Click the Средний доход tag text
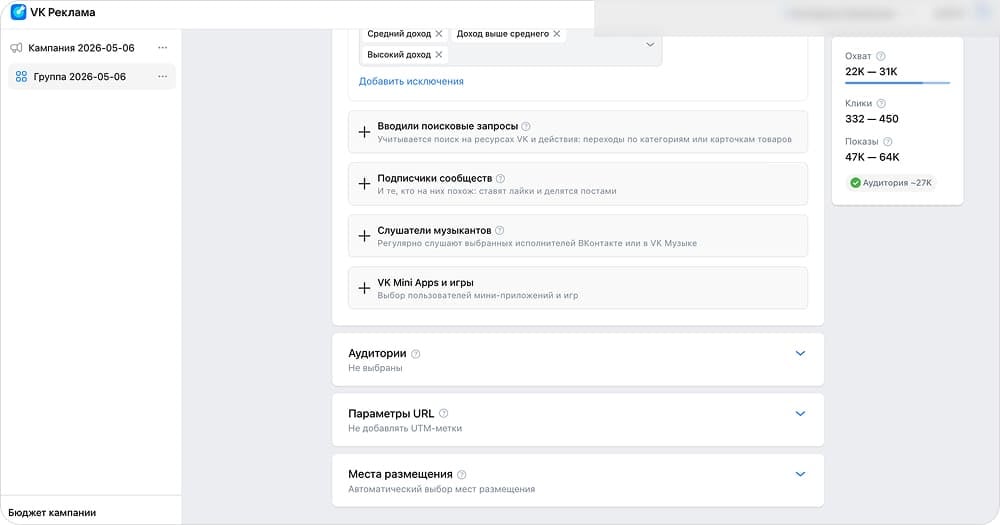 399,34
